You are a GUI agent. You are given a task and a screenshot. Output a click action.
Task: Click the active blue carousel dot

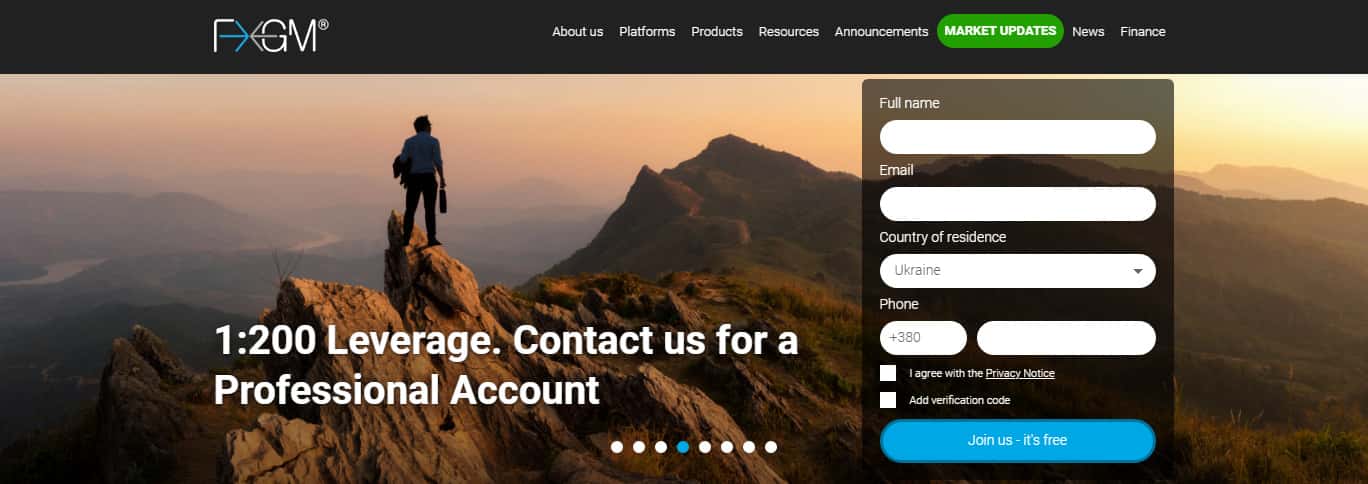(x=683, y=447)
